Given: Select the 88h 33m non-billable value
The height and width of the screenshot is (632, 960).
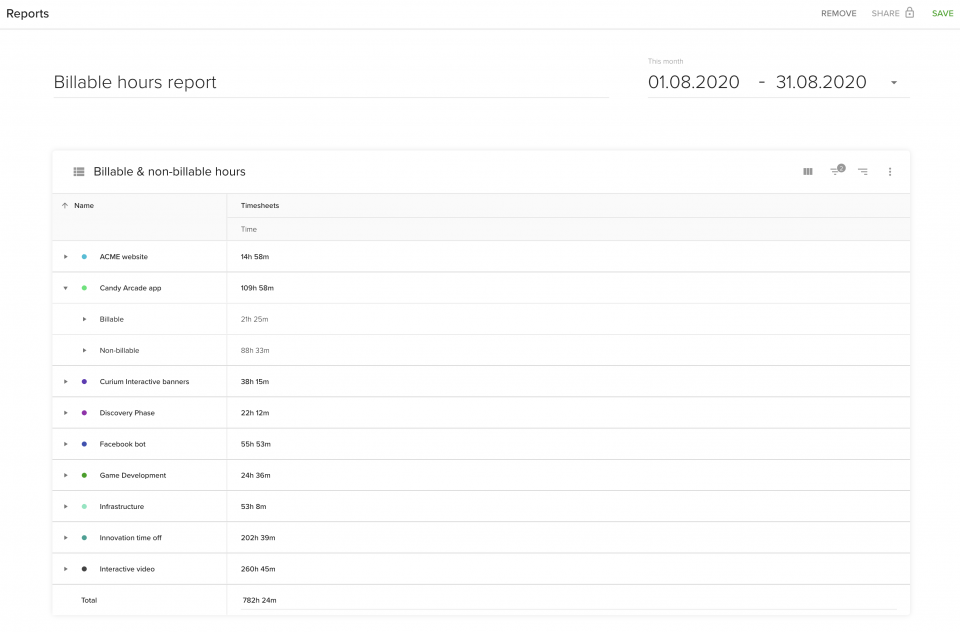Looking at the screenshot, I should (255, 350).
